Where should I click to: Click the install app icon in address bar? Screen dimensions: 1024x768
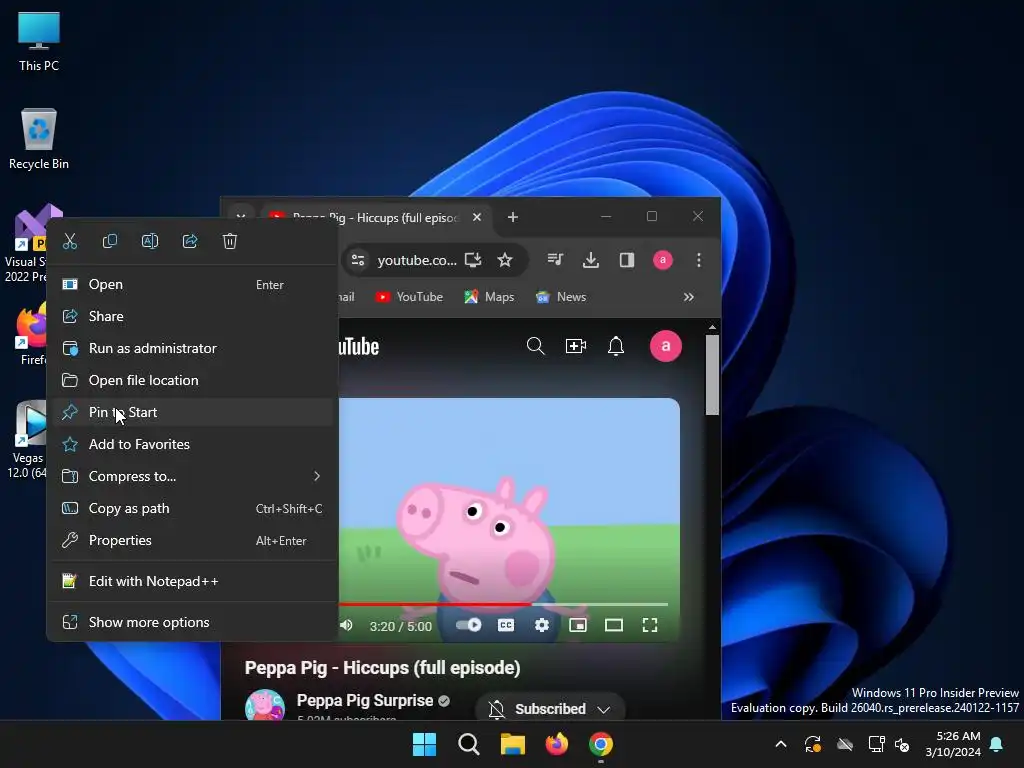click(x=473, y=261)
